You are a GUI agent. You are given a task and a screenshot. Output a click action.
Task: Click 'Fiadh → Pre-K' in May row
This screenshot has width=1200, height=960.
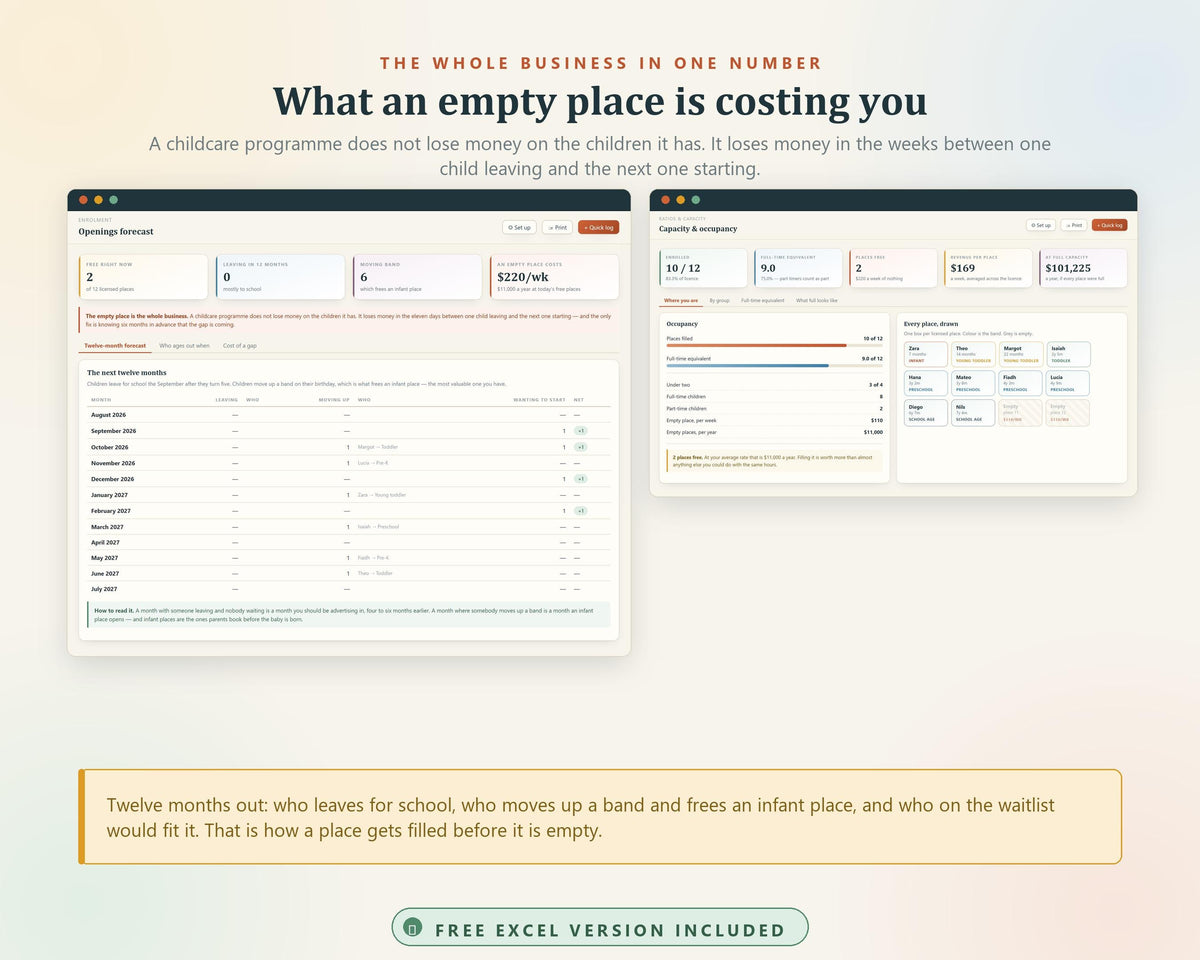[x=373, y=558]
